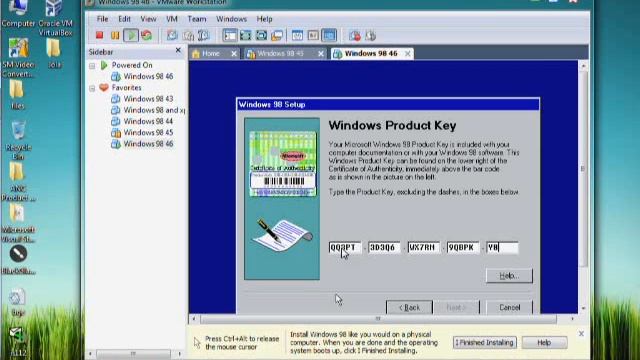Open the Snapshot Manager icon

[x=203, y=35]
